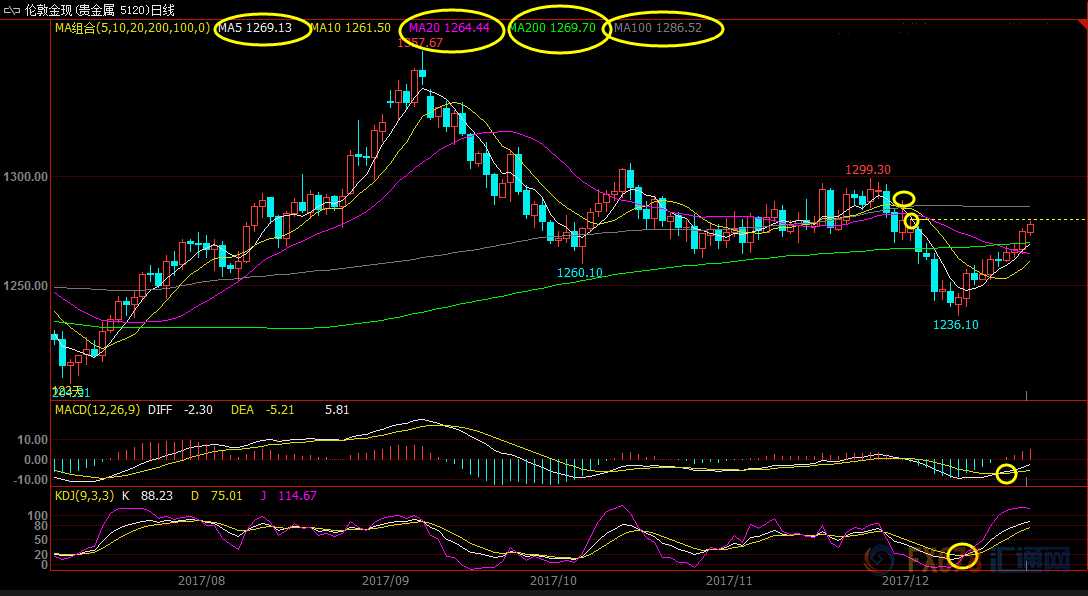Click the 1260.10 low price annotation
The width and height of the screenshot is (1088, 596).
[580, 273]
